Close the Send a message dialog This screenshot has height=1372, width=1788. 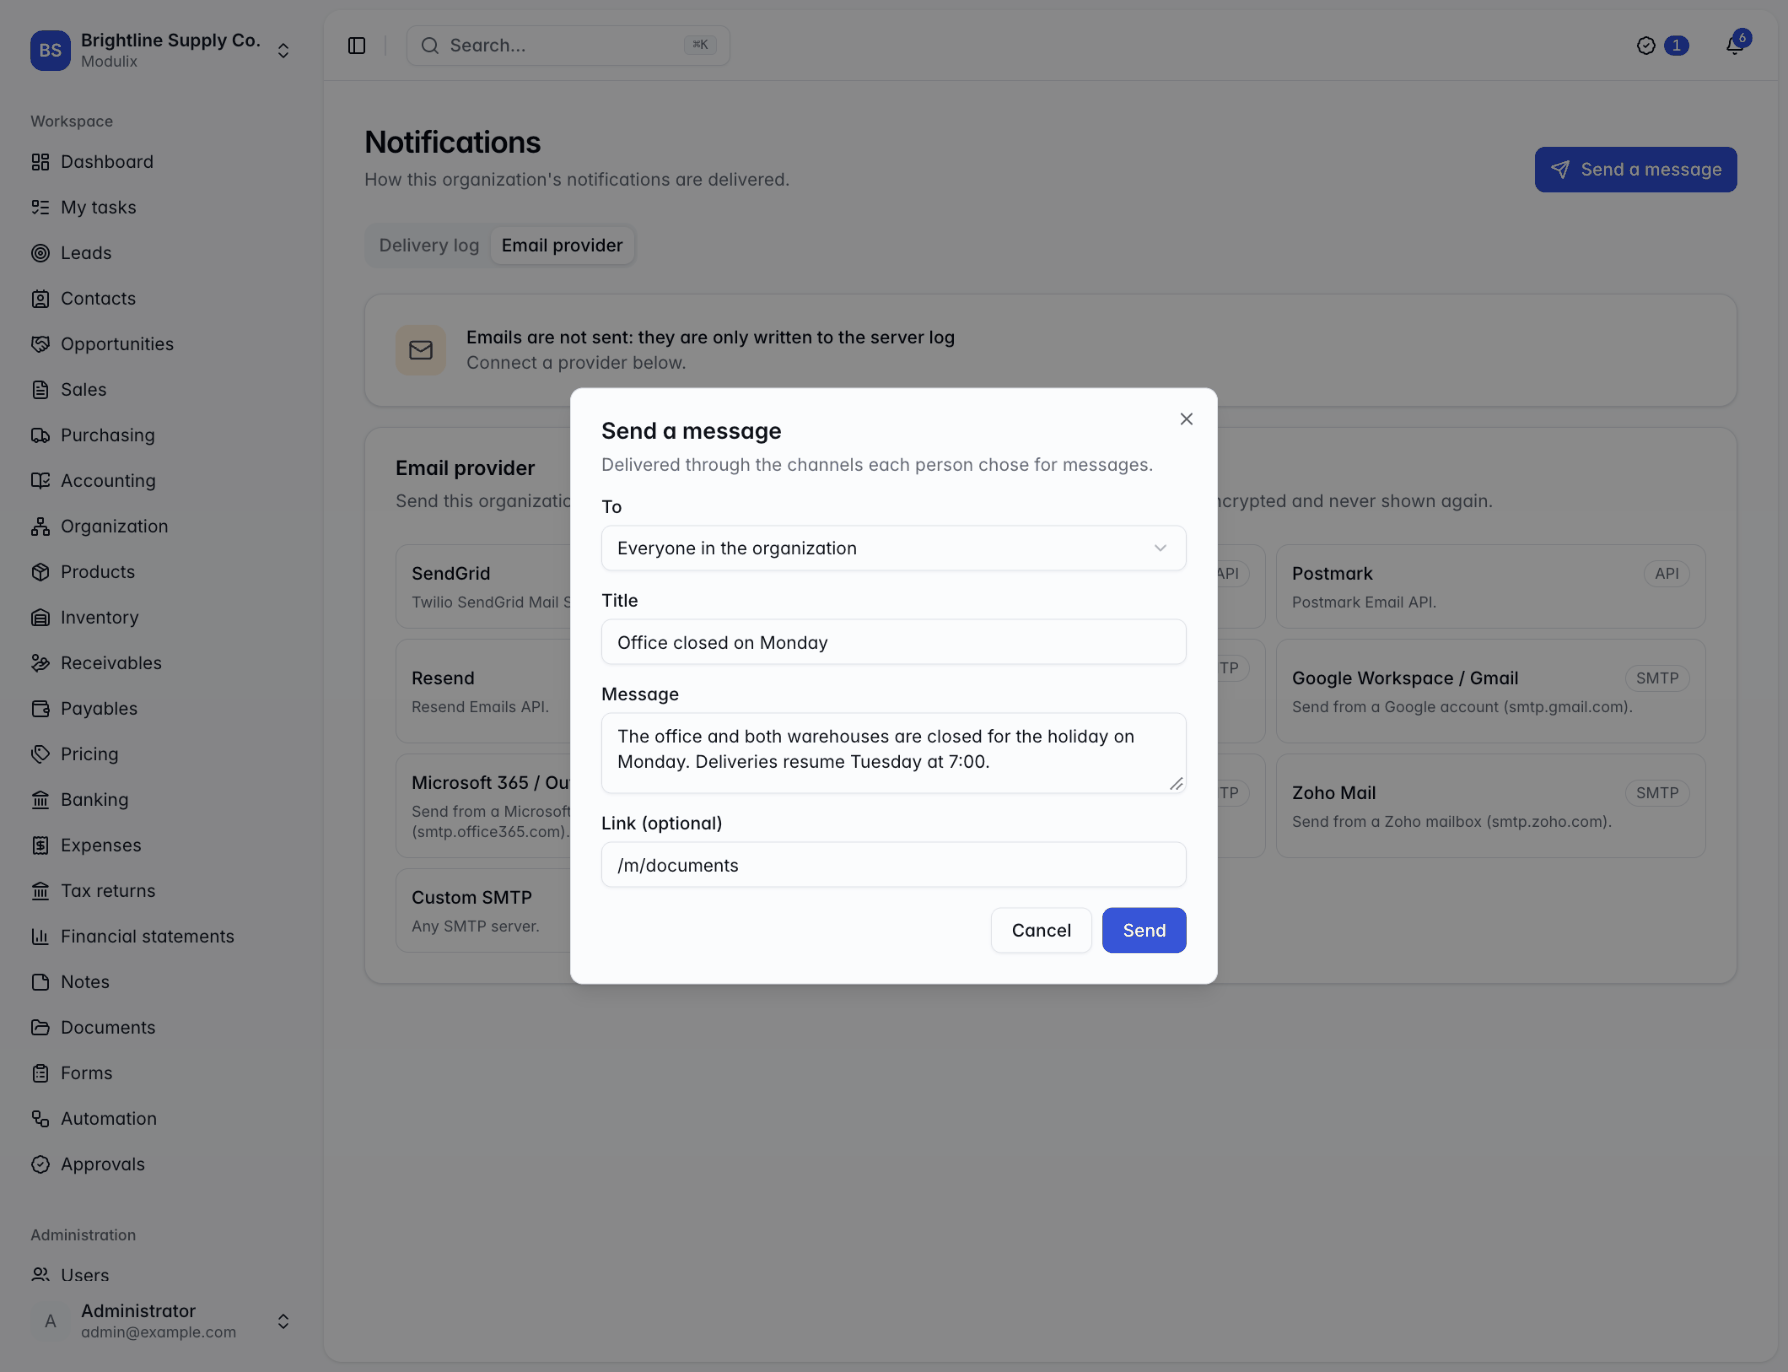point(1186,419)
